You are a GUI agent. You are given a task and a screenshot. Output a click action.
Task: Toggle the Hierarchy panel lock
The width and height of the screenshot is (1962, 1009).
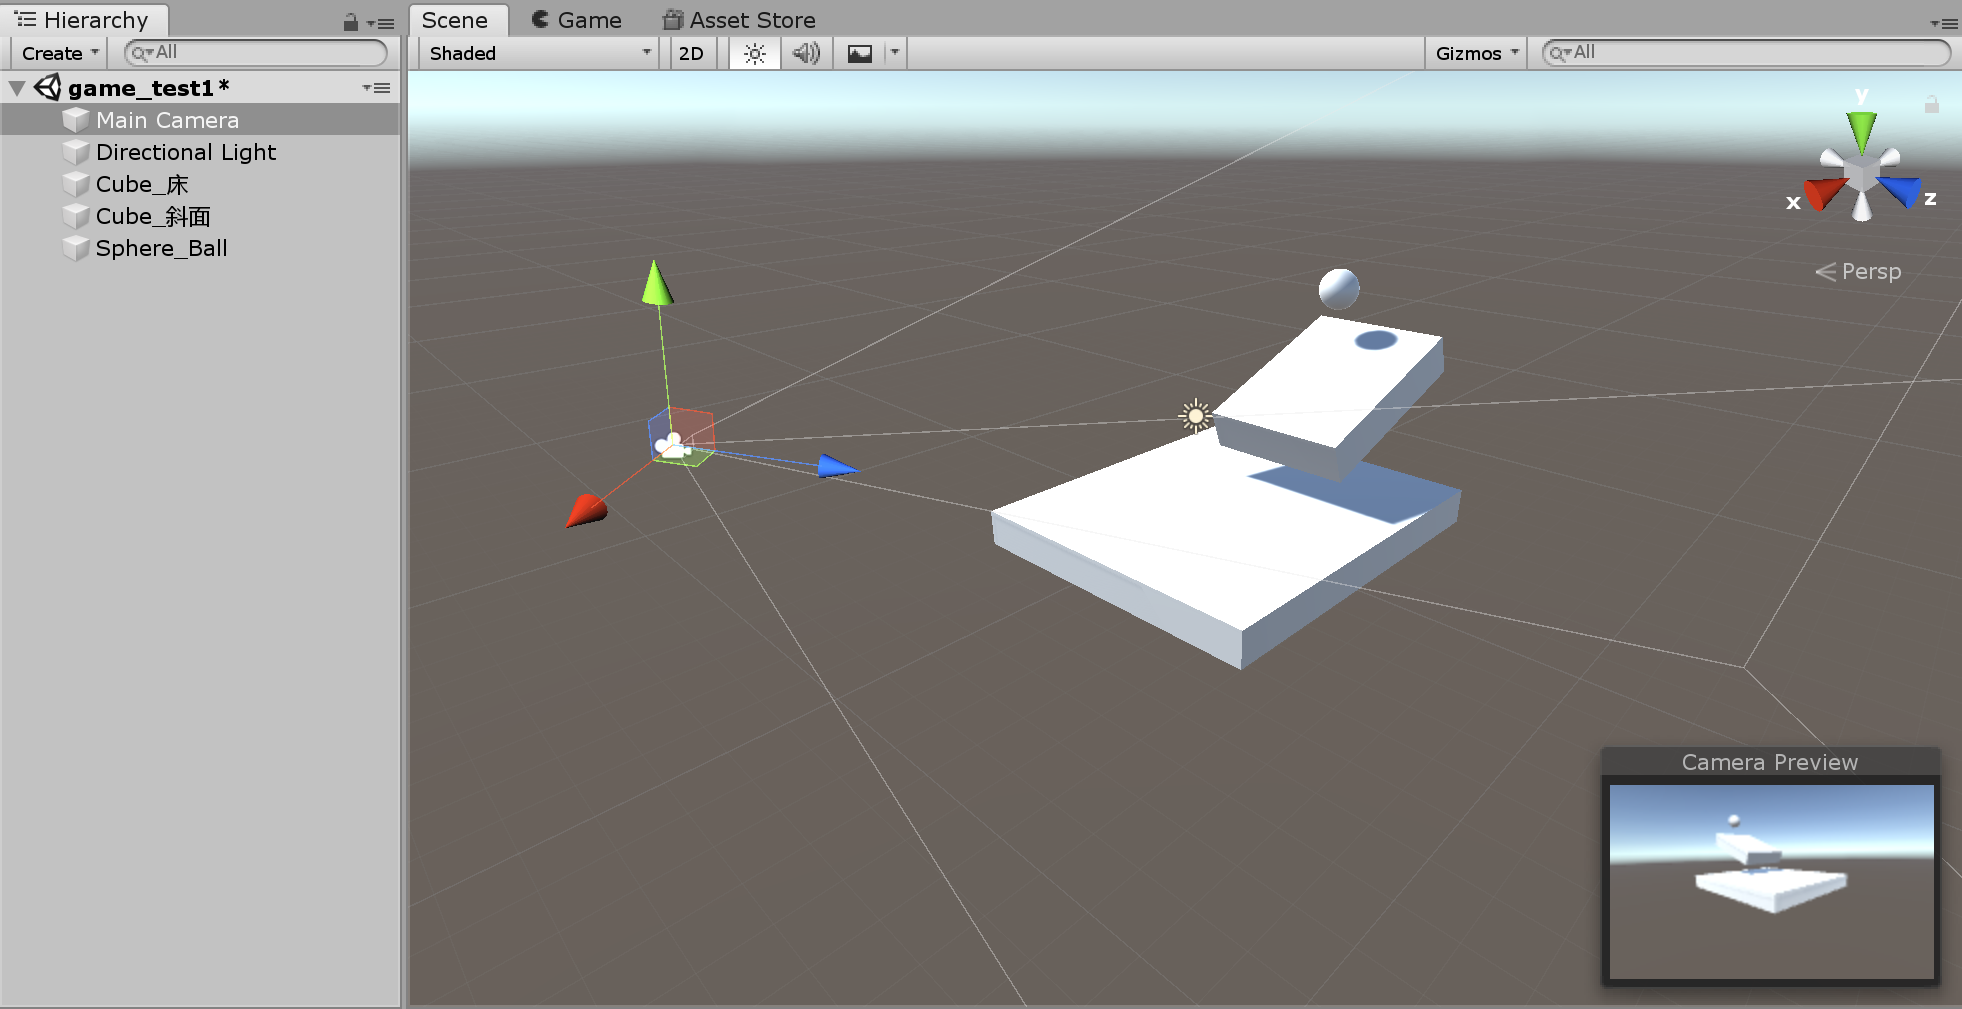[x=350, y=21]
